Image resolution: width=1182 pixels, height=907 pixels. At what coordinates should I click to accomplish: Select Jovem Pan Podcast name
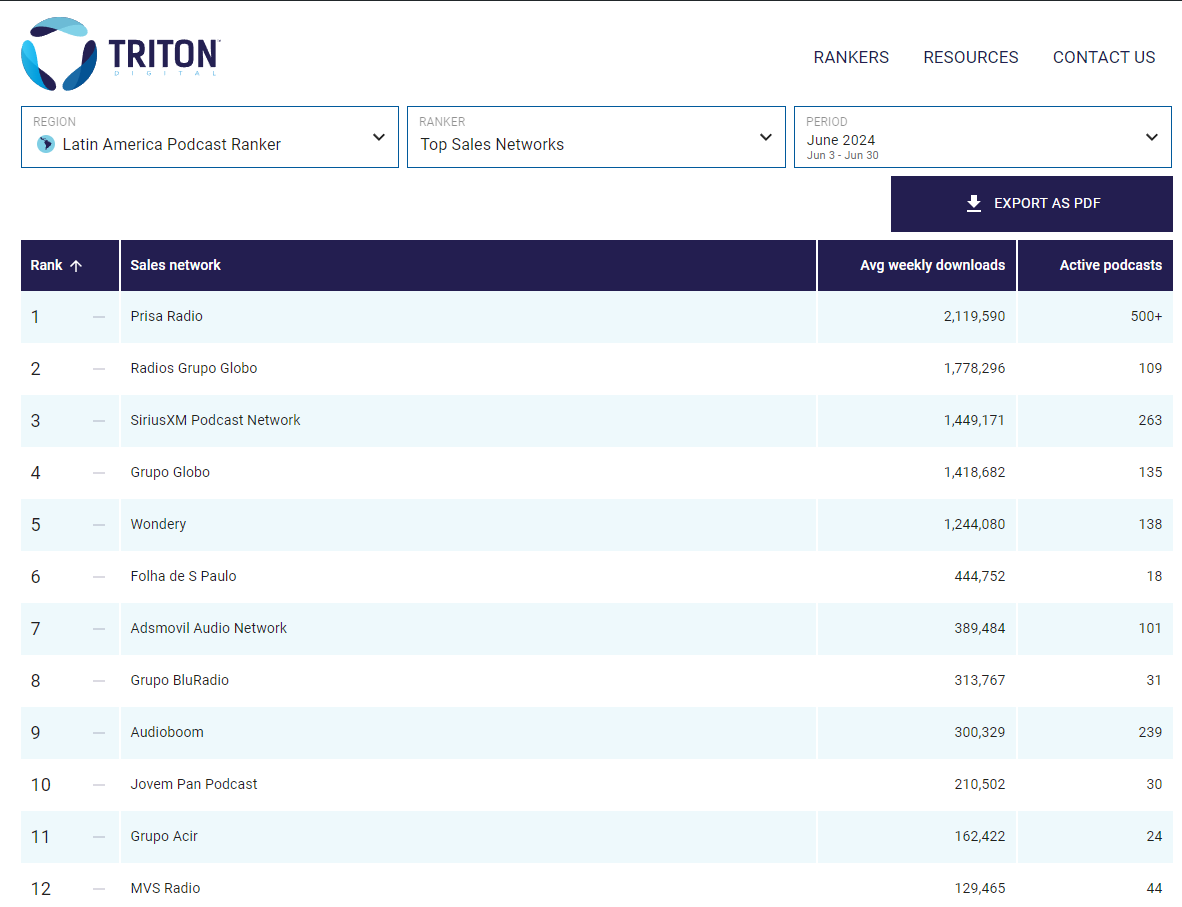coord(194,784)
